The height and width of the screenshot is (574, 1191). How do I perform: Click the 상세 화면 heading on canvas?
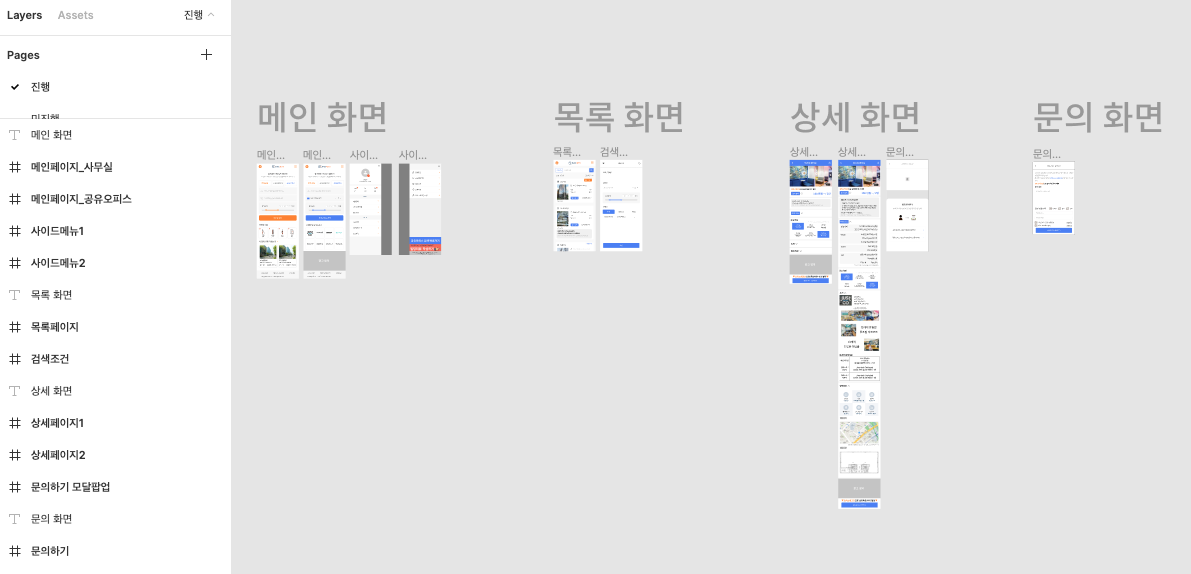click(x=855, y=116)
